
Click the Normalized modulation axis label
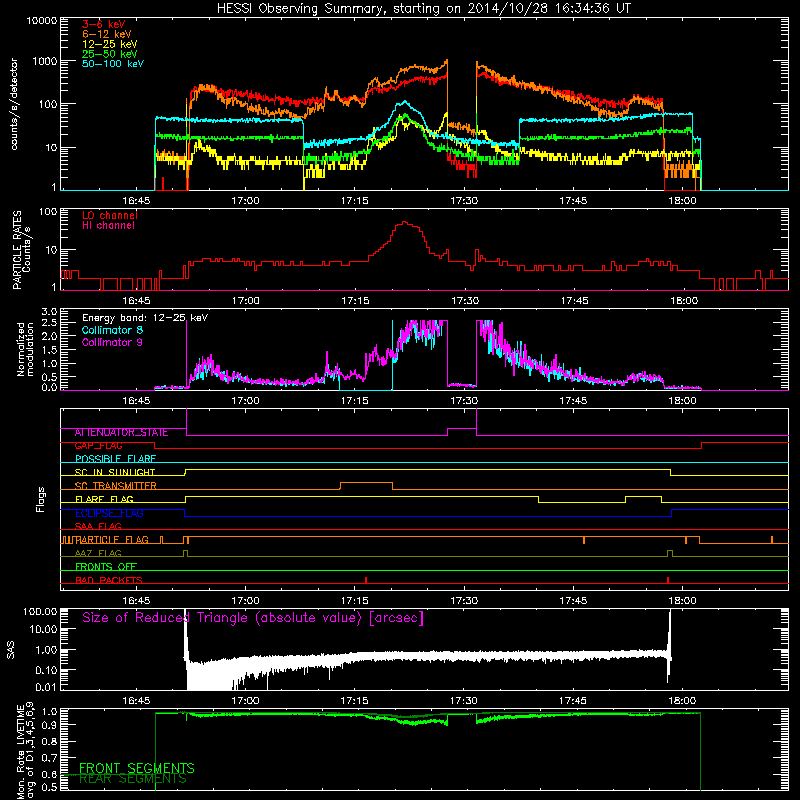pyautogui.click(x=25, y=349)
